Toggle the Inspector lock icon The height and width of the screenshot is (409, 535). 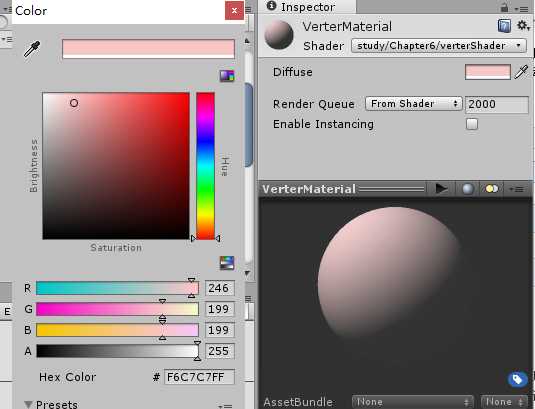(x=504, y=7)
